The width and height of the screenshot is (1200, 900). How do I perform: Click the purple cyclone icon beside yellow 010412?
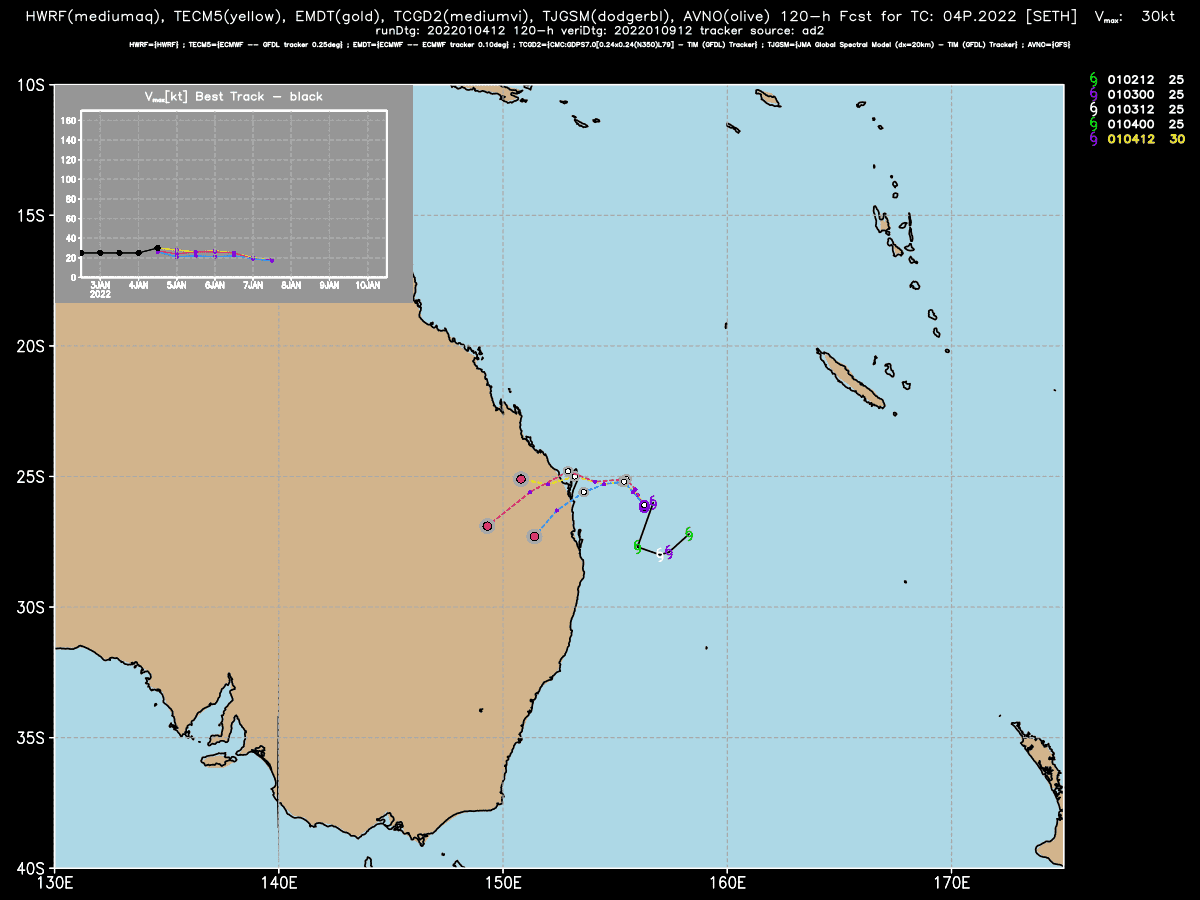tap(1093, 139)
